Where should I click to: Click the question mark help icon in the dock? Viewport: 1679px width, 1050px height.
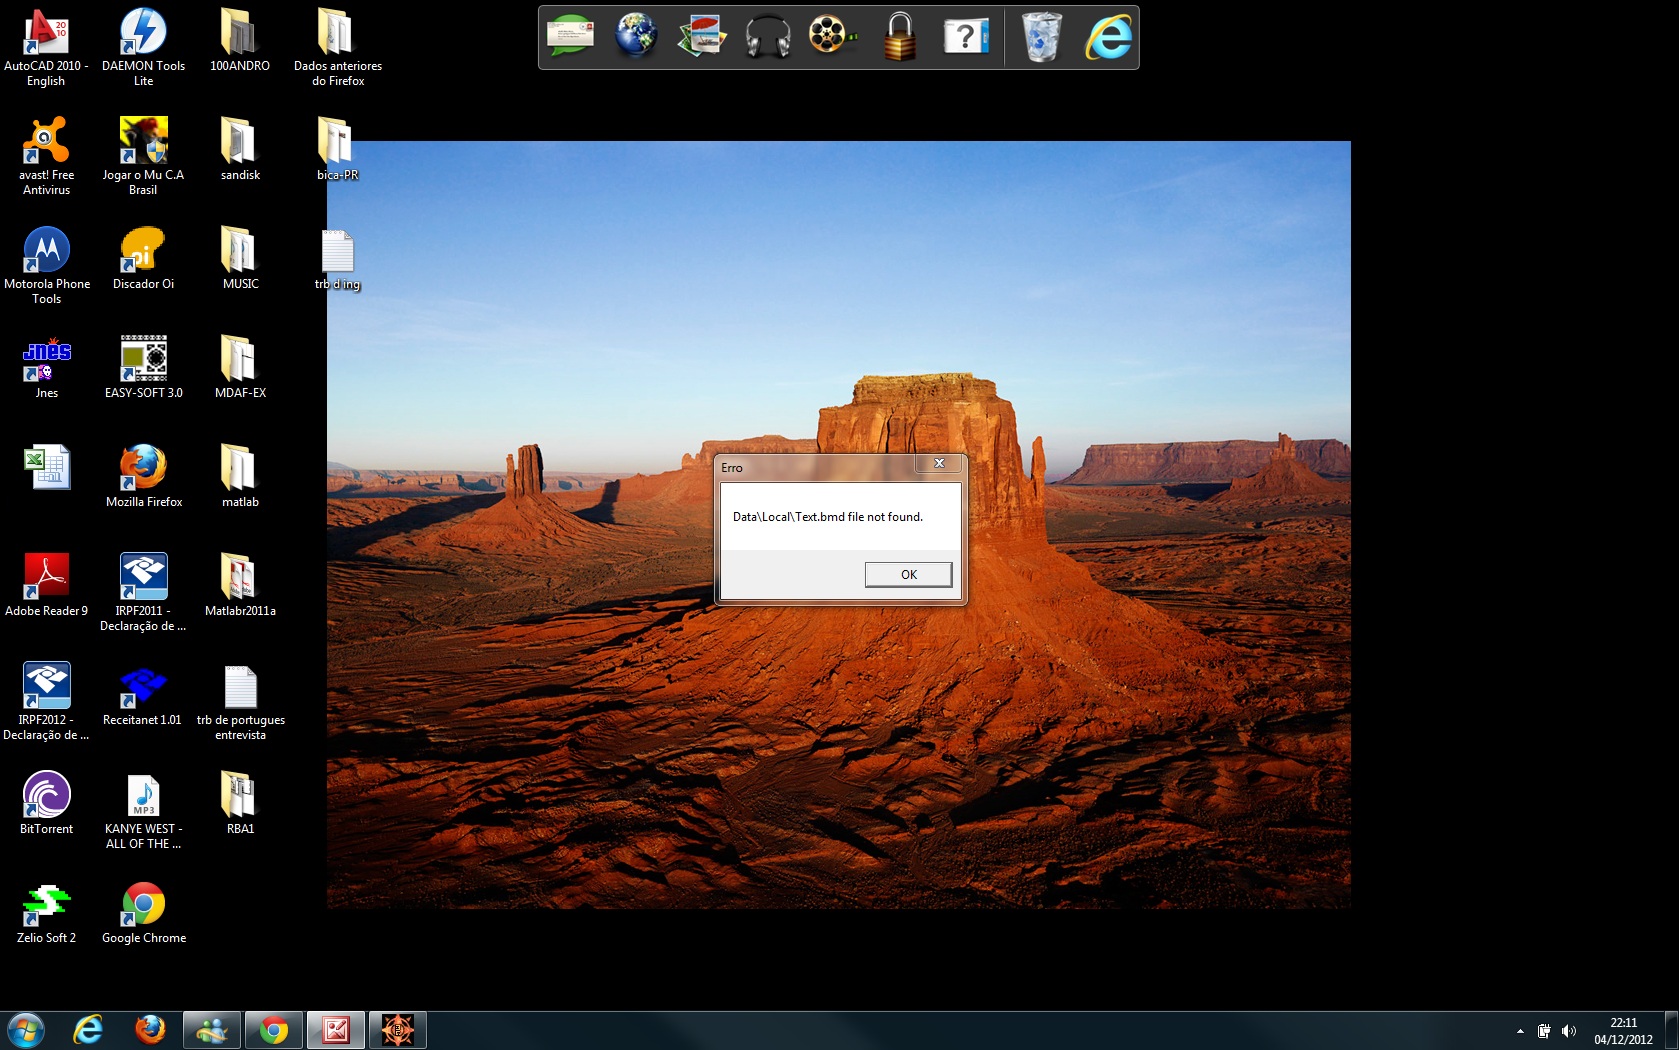[x=965, y=37]
